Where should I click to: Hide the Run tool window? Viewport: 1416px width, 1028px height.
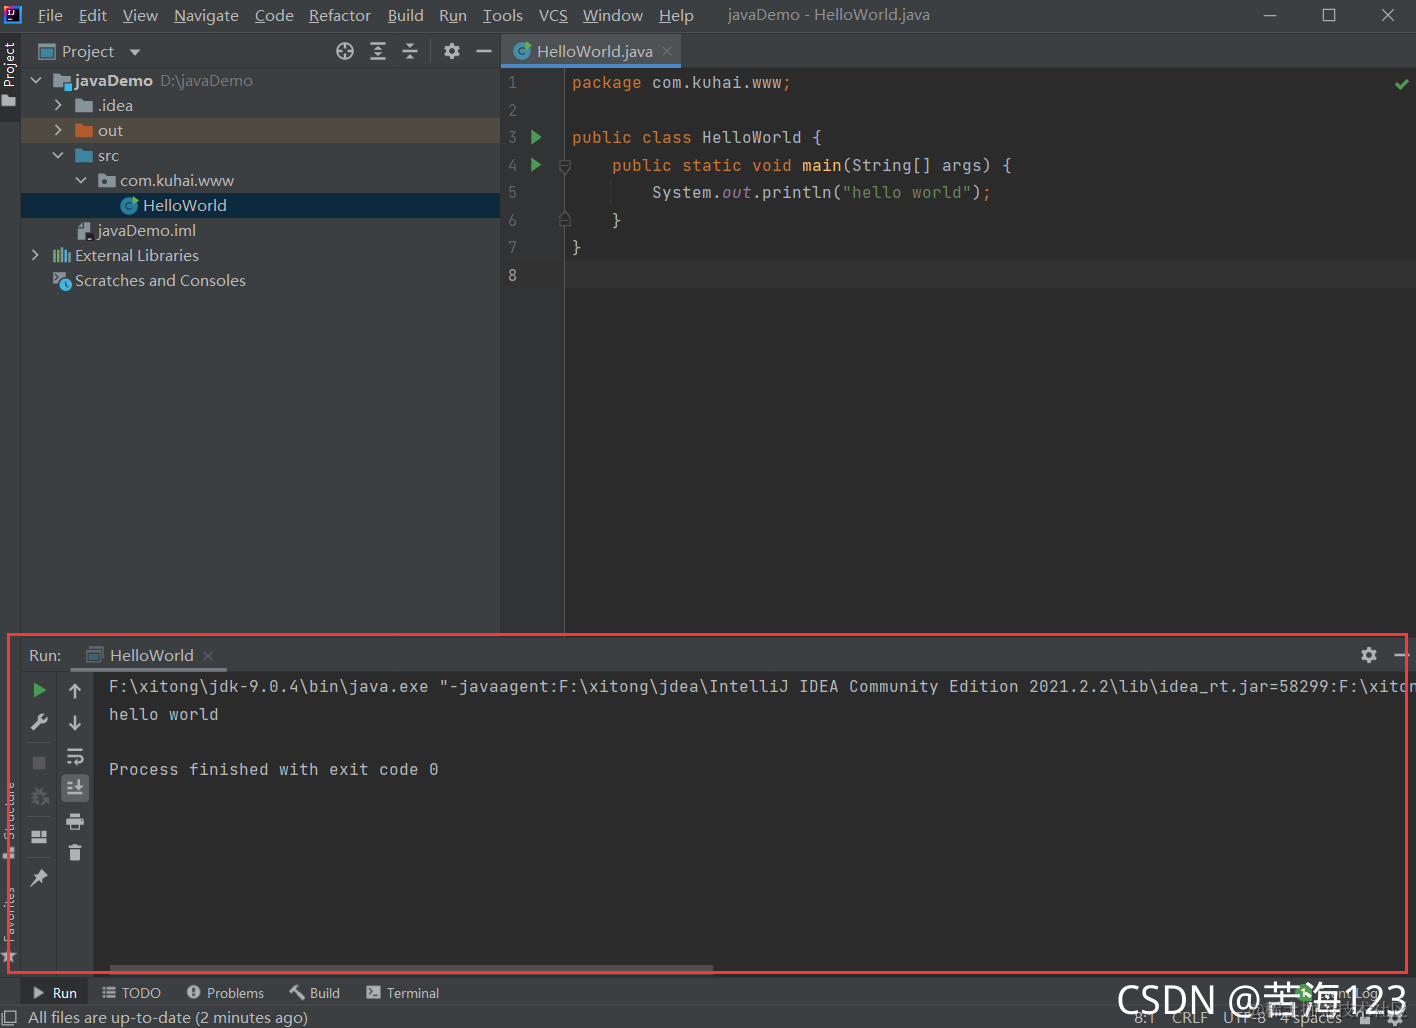(x=1401, y=655)
